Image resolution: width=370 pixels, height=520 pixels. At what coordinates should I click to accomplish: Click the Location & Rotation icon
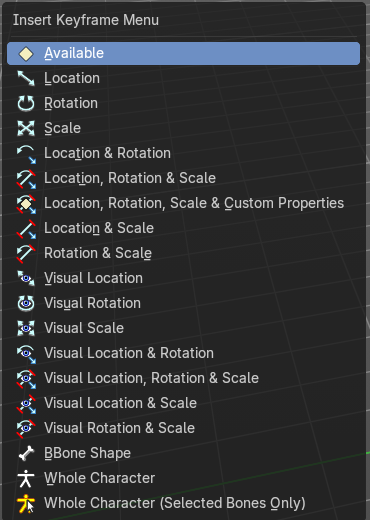[x=26, y=154]
